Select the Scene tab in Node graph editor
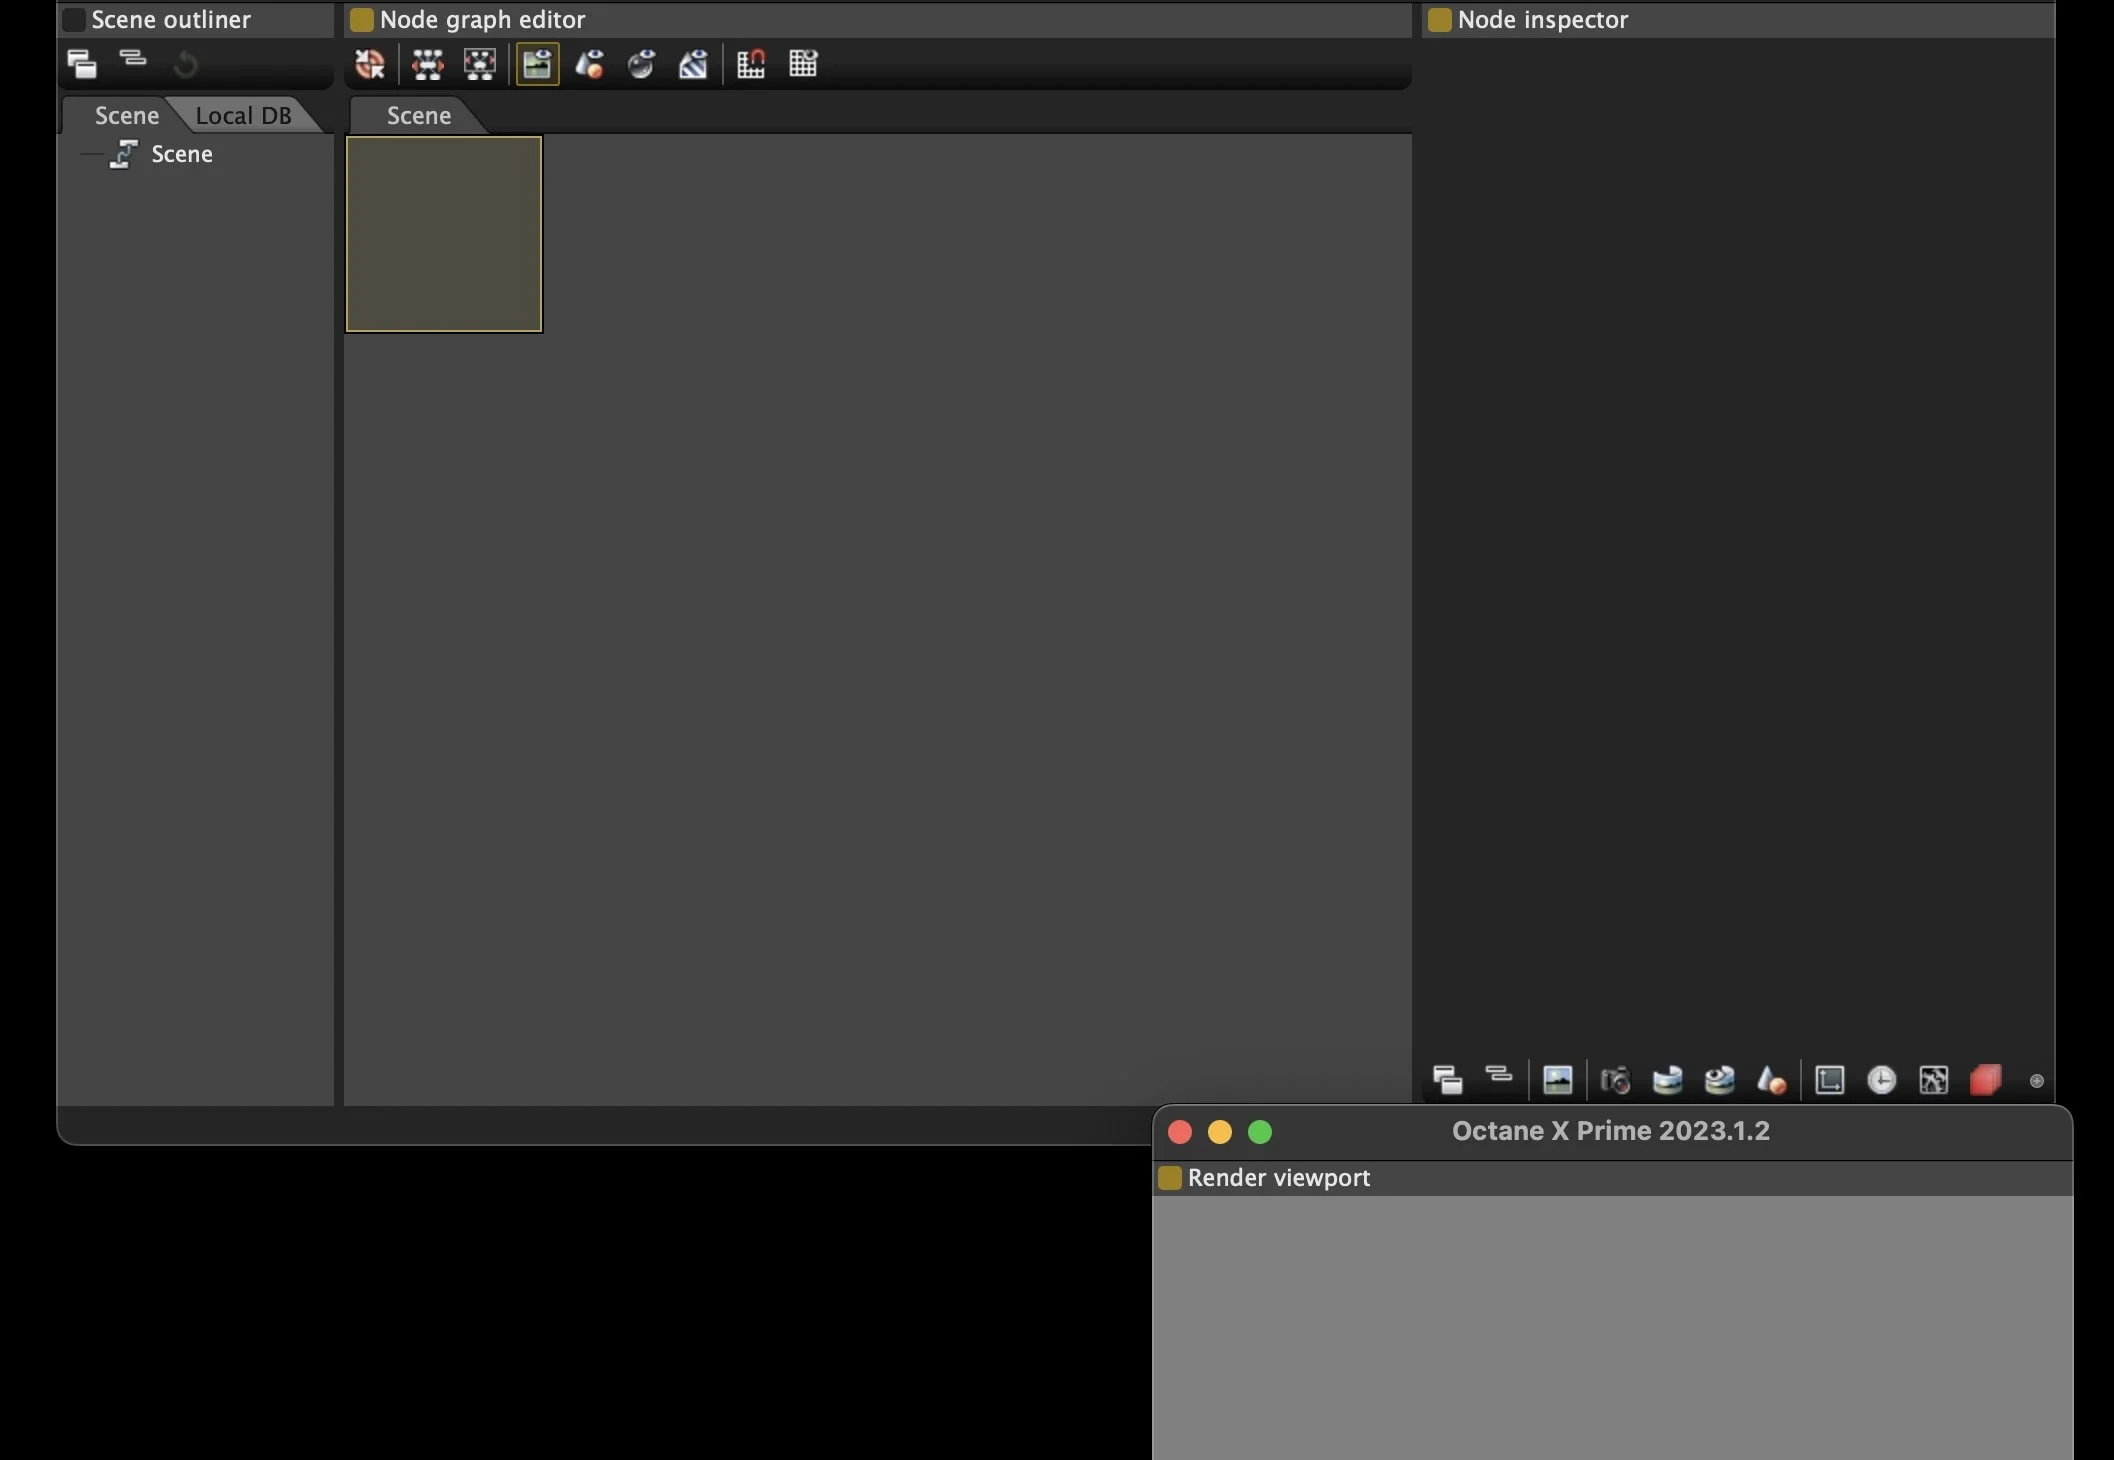 (x=418, y=116)
